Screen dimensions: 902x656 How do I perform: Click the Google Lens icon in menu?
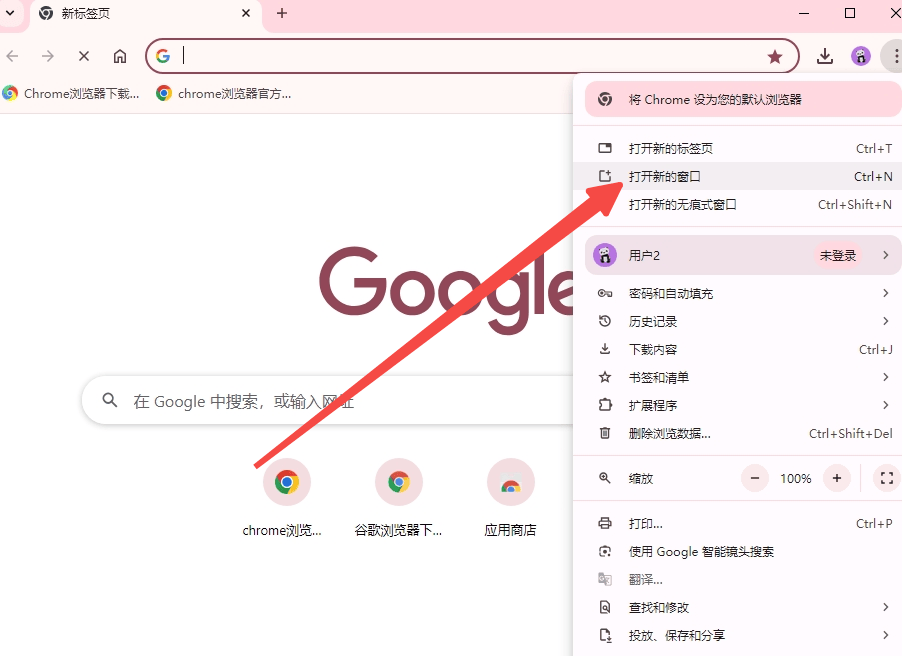(605, 551)
